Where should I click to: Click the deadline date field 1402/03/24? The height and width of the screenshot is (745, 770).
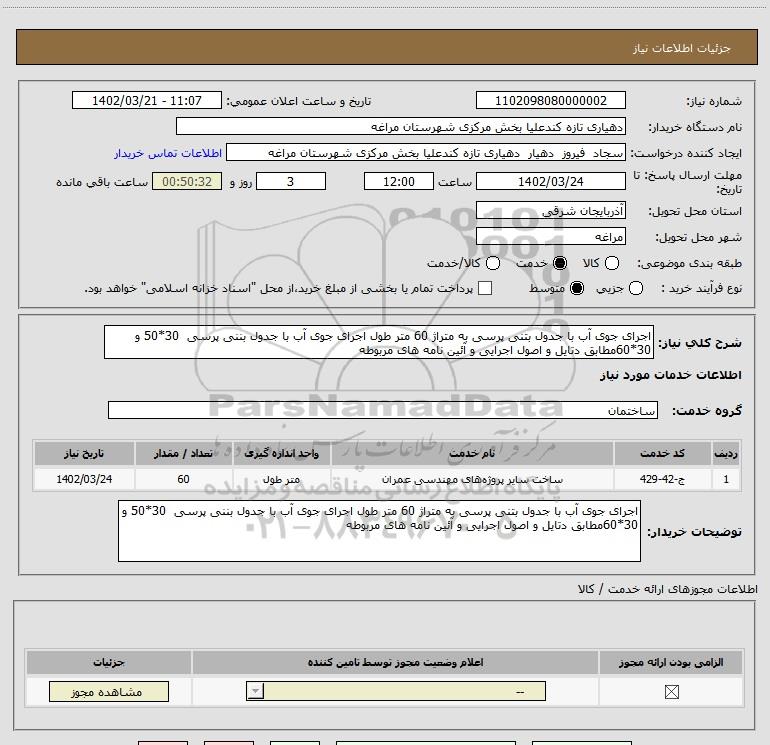550,181
